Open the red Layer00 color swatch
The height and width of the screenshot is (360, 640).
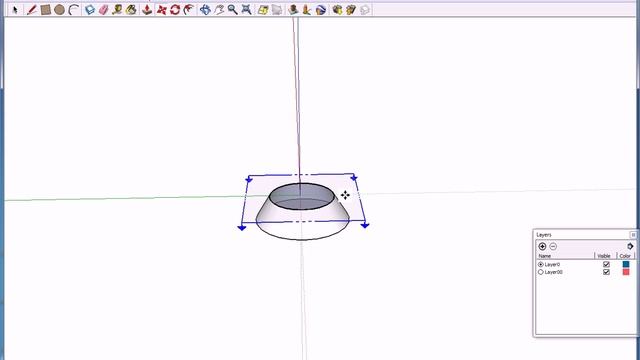pyautogui.click(x=626, y=272)
